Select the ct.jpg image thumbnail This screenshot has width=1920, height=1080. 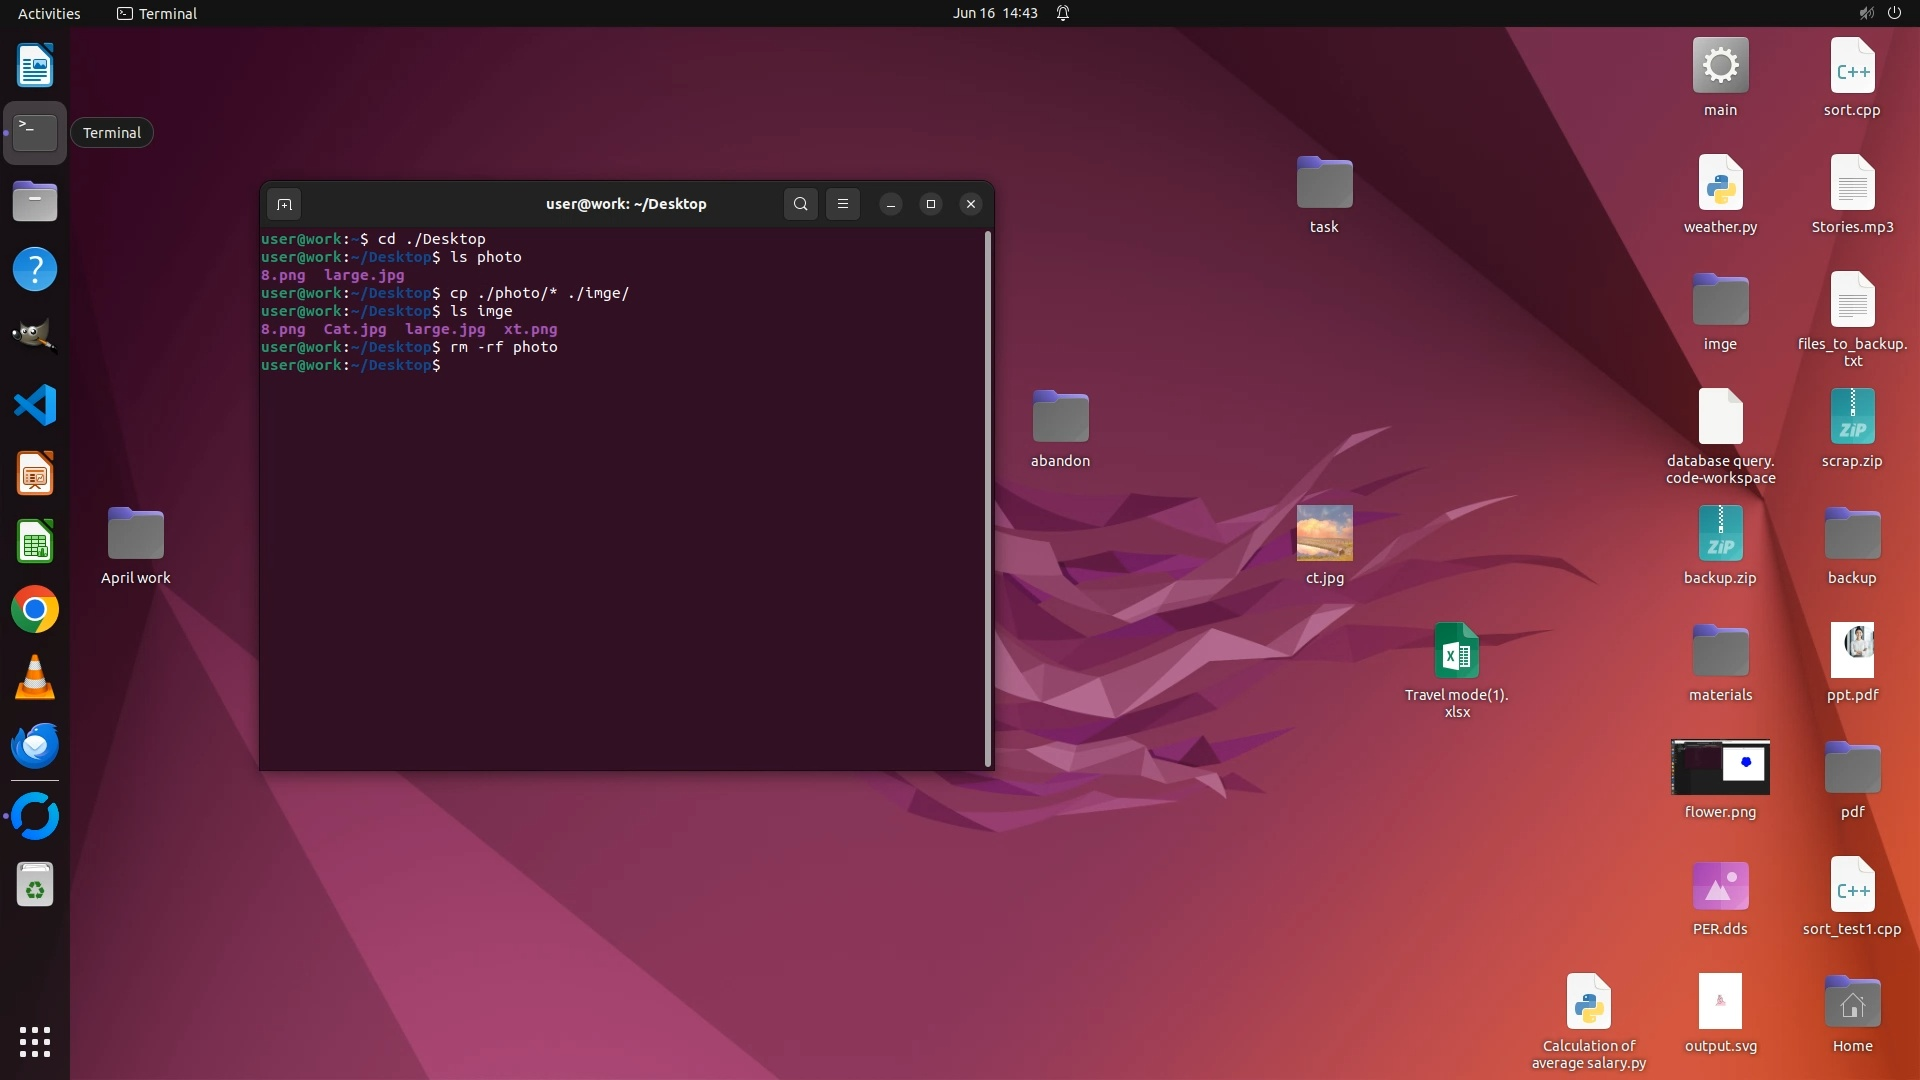click(x=1324, y=533)
